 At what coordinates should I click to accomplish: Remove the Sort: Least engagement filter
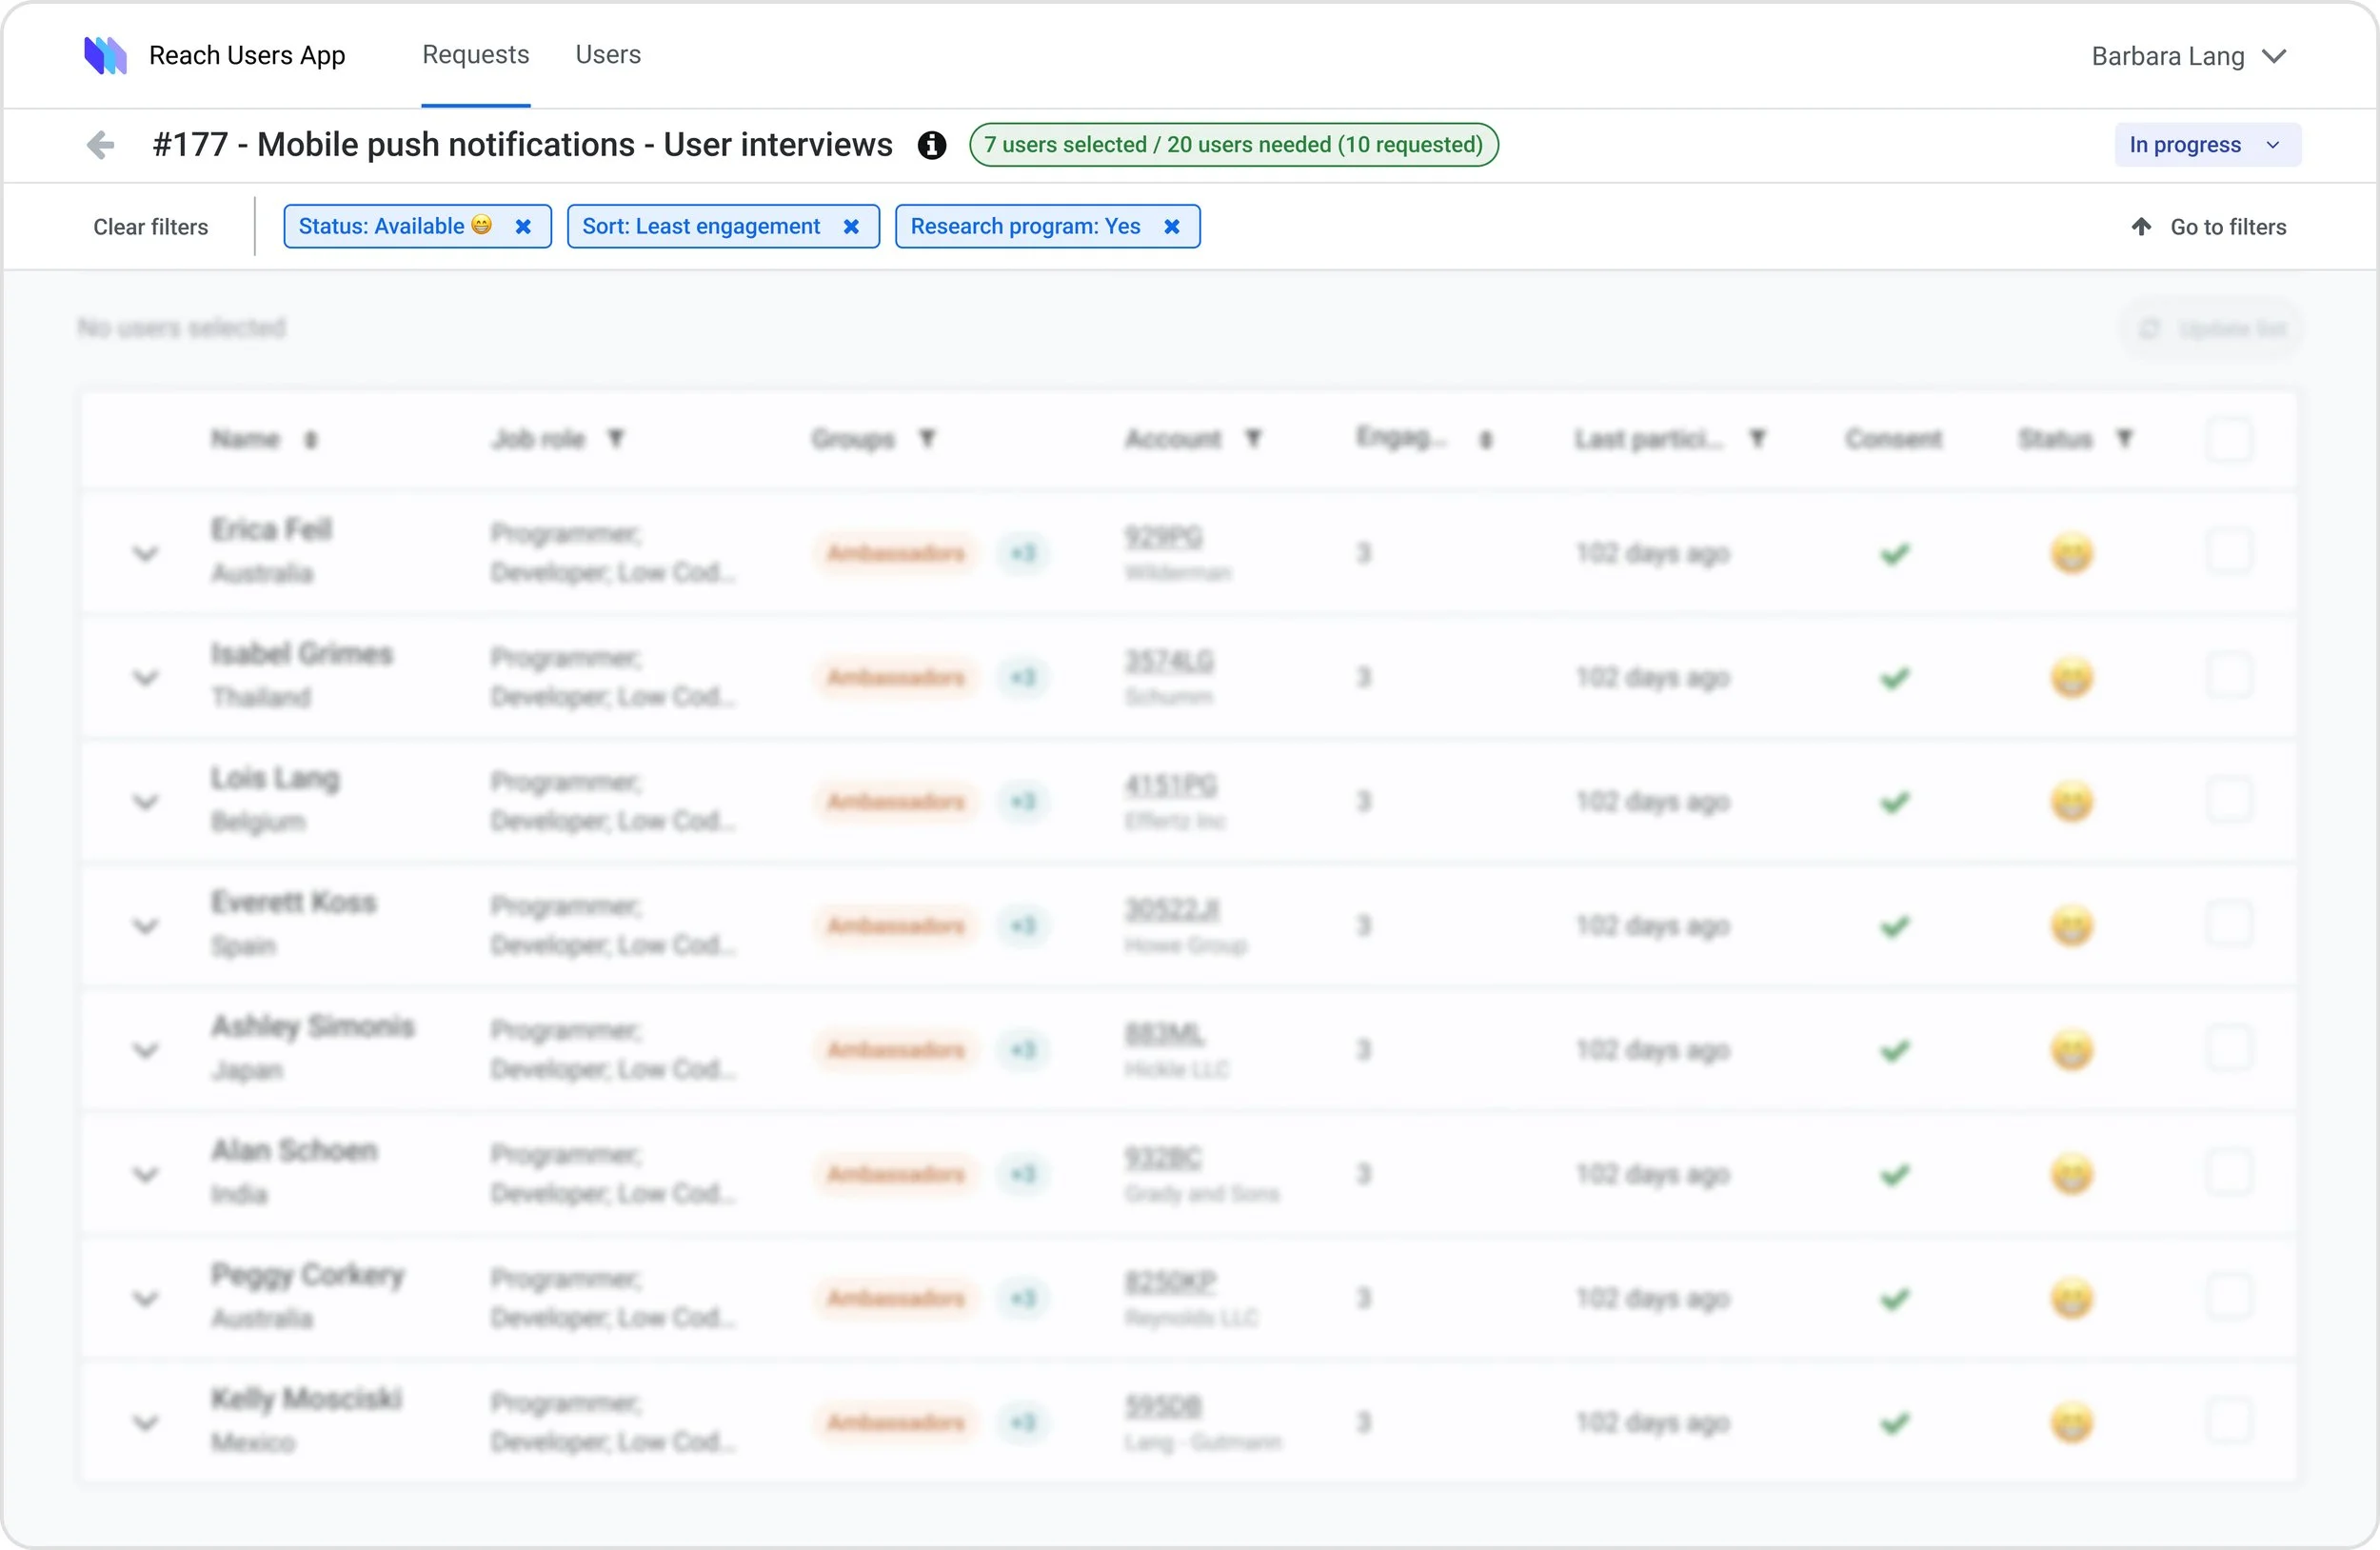tap(851, 227)
